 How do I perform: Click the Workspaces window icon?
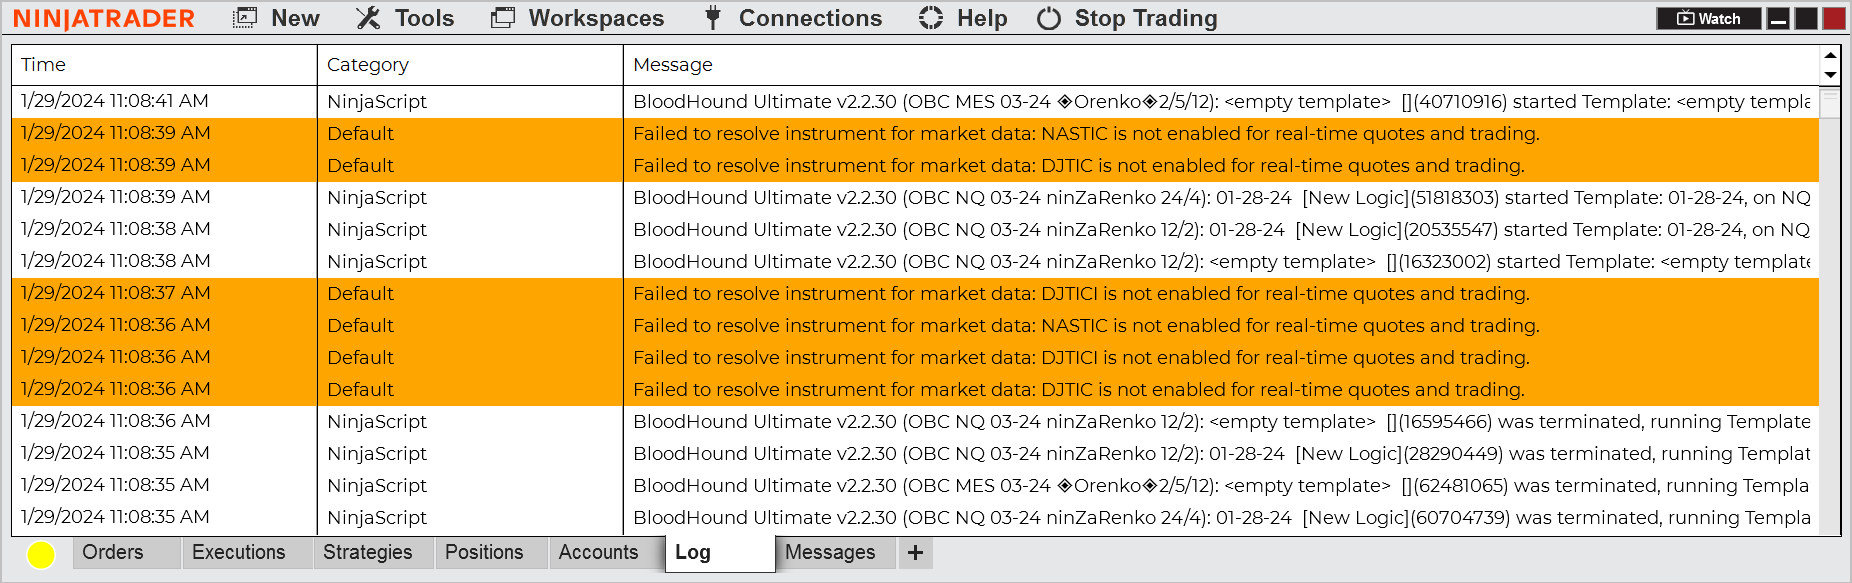click(503, 18)
